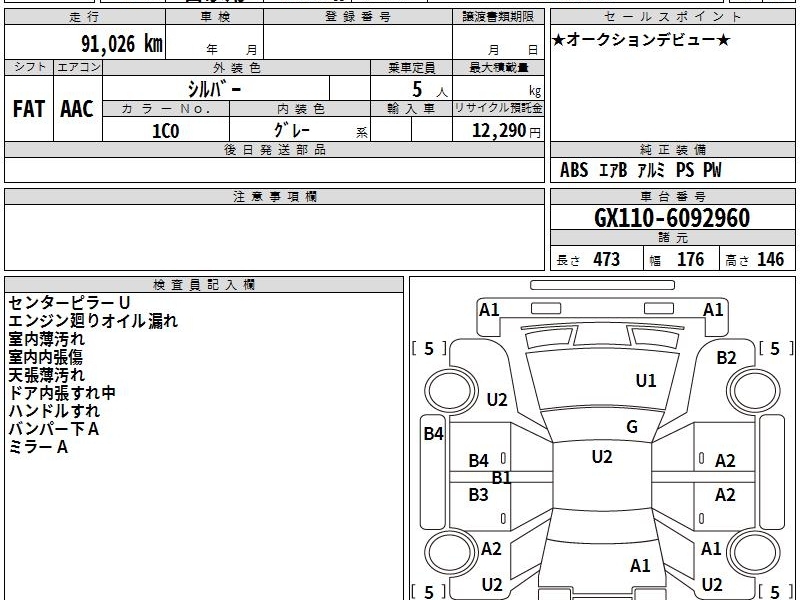
Task: Select the note 天張薄汚れ
Action: [x=46, y=375]
